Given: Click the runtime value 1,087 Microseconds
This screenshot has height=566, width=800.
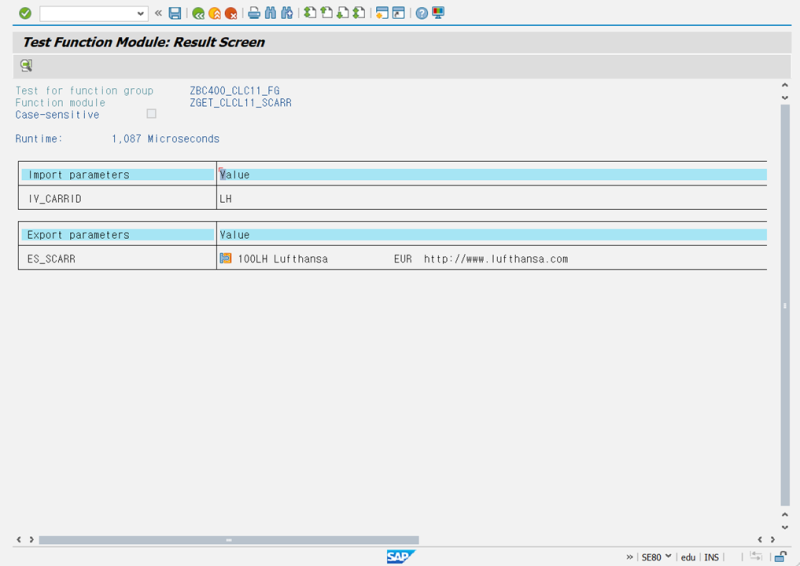Looking at the screenshot, I should tap(165, 139).
